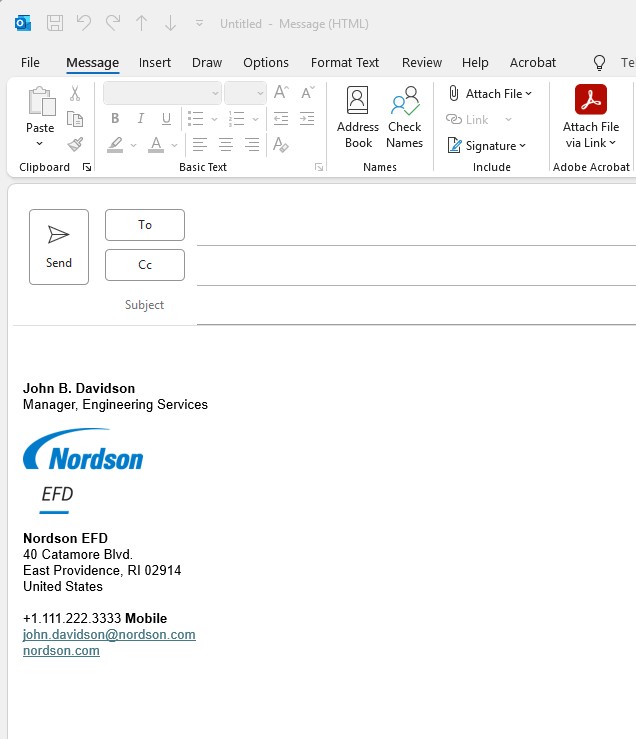Open the Acrobat tab
The width and height of the screenshot is (636, 739).
click(533, 63)
